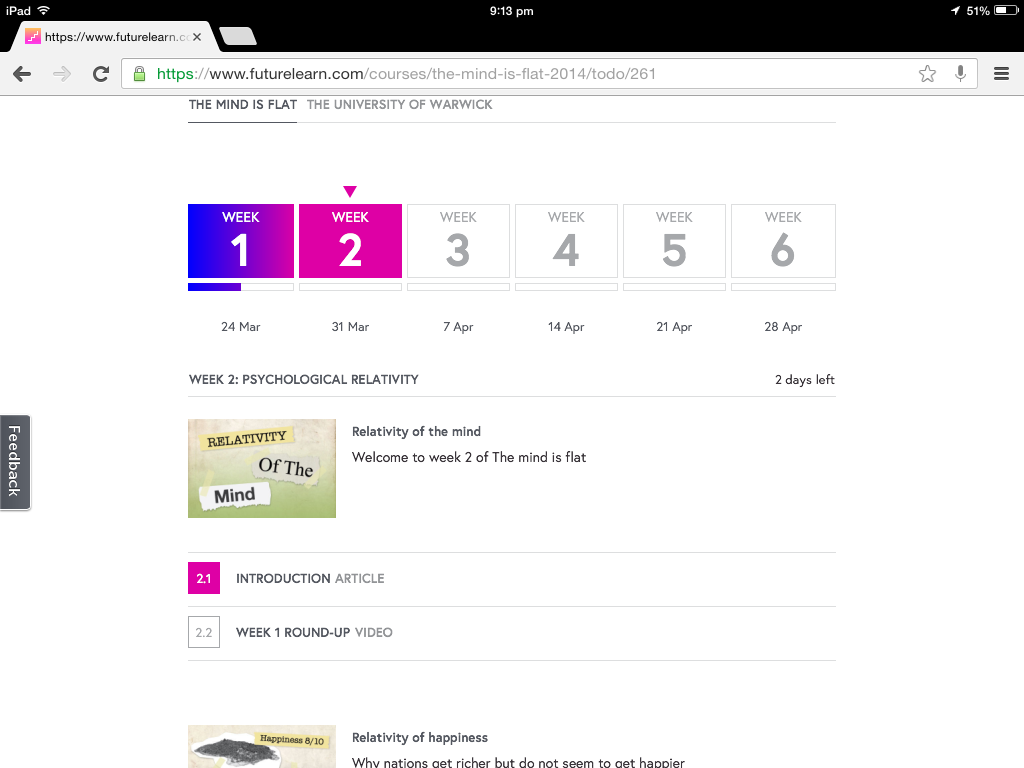Image resolution: width=1024 pixels, height=768 pixels.
Task: Open The Mind Is Flat course link
Action: pyautogui.click(x=243, y=104)
